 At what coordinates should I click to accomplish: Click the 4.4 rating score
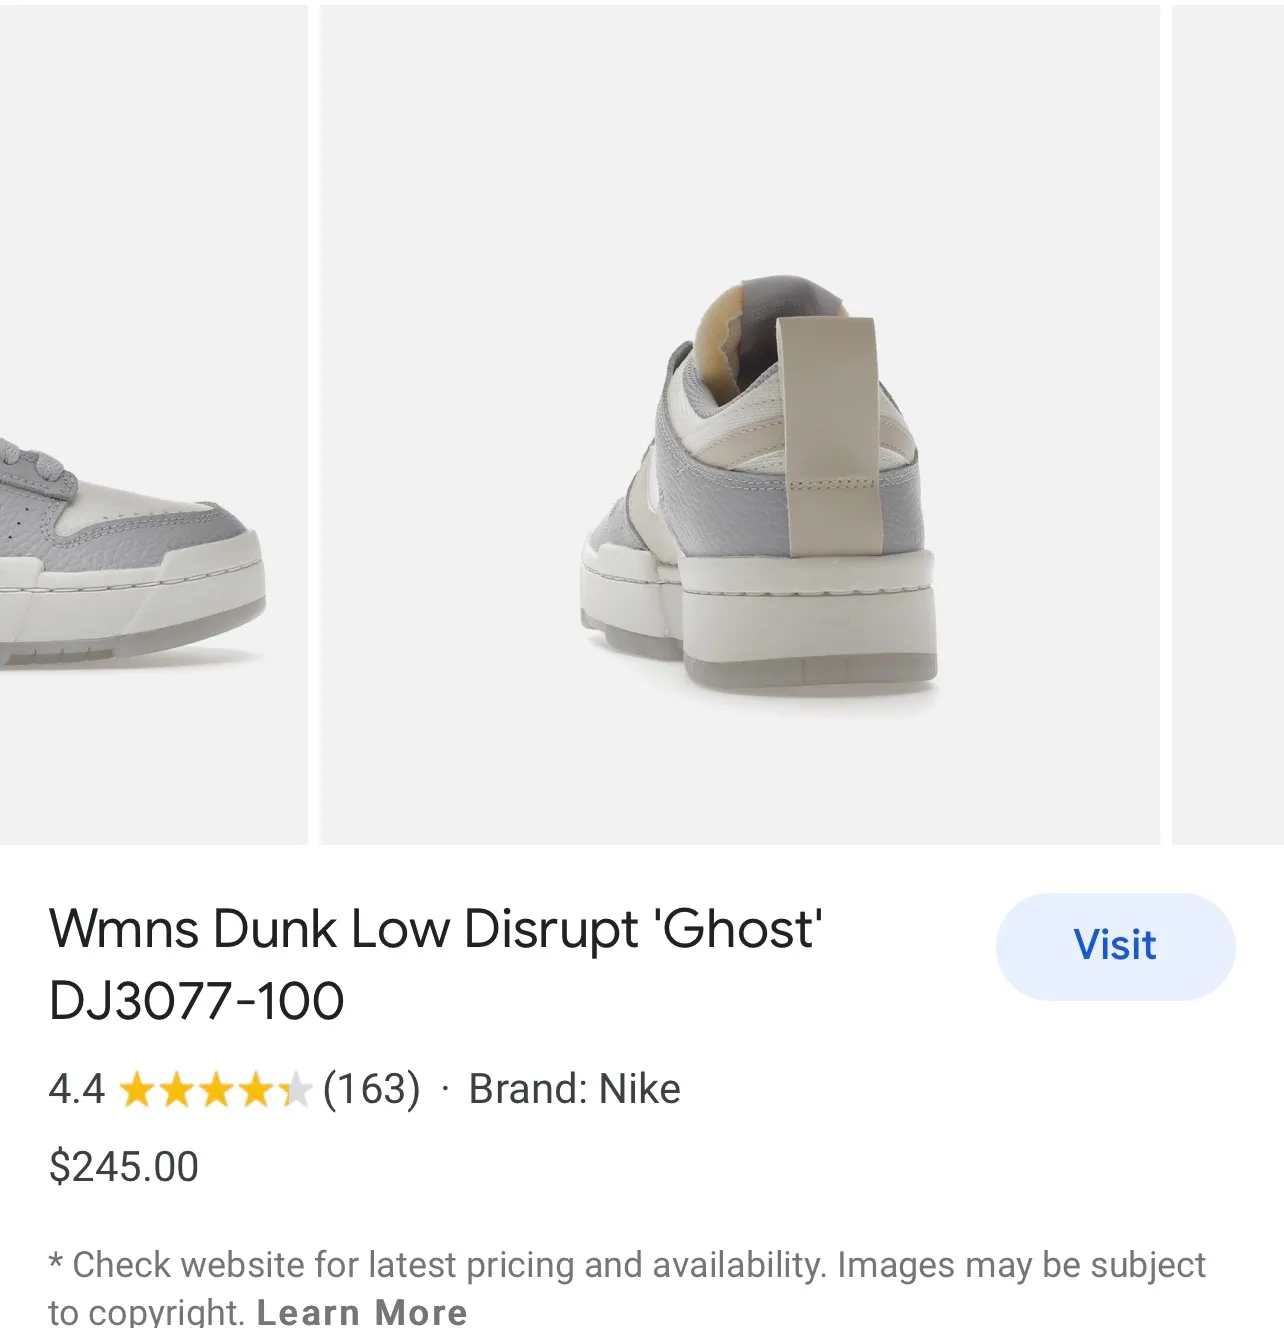point(74,1089)
